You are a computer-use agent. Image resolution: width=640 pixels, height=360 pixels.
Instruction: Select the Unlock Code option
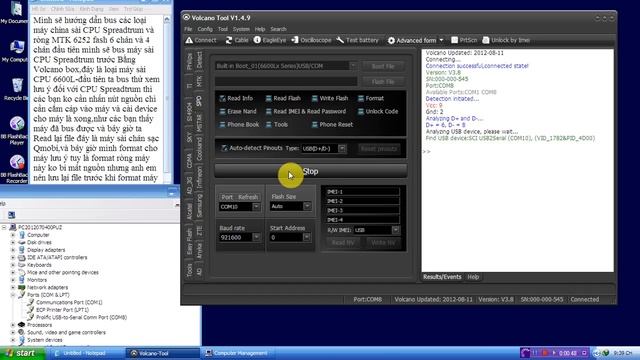point(378,111)
